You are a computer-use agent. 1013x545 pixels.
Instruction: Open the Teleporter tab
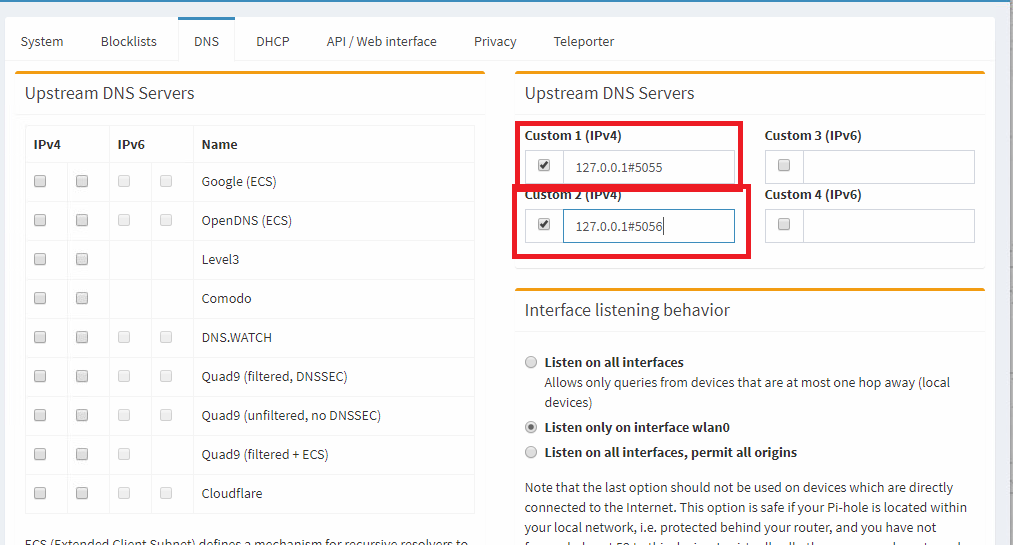584,41
